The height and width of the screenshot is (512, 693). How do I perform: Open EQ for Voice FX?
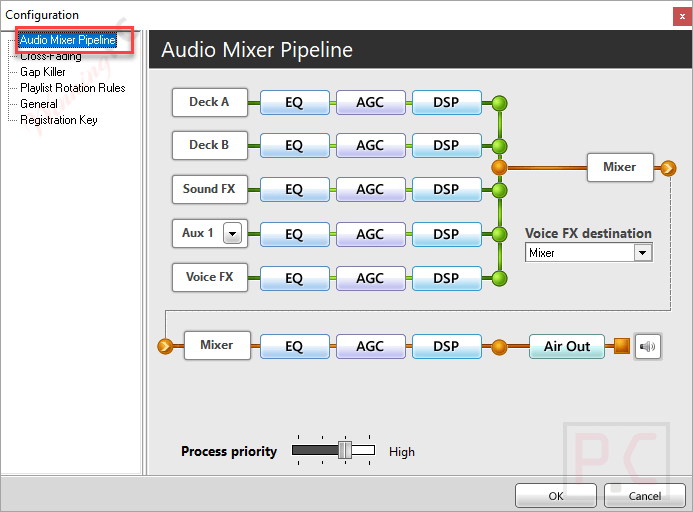coord(295,279)
